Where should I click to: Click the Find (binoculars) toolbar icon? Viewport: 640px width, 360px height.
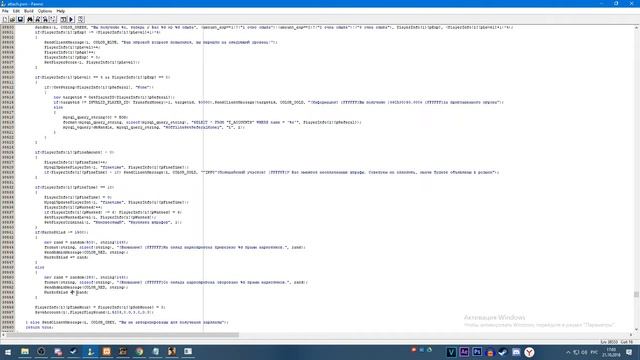pyautogui.click(x=30, y=19)
